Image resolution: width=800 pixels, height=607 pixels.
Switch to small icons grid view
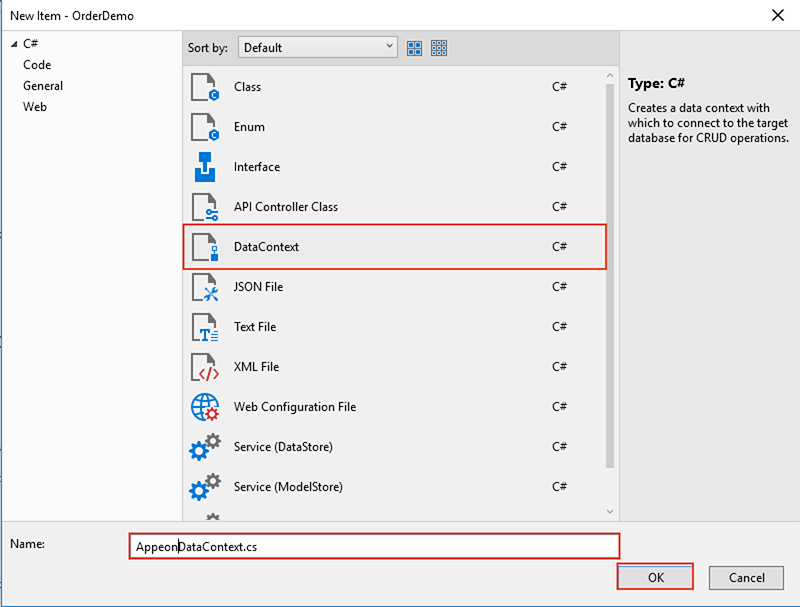(x=439, y=48)
